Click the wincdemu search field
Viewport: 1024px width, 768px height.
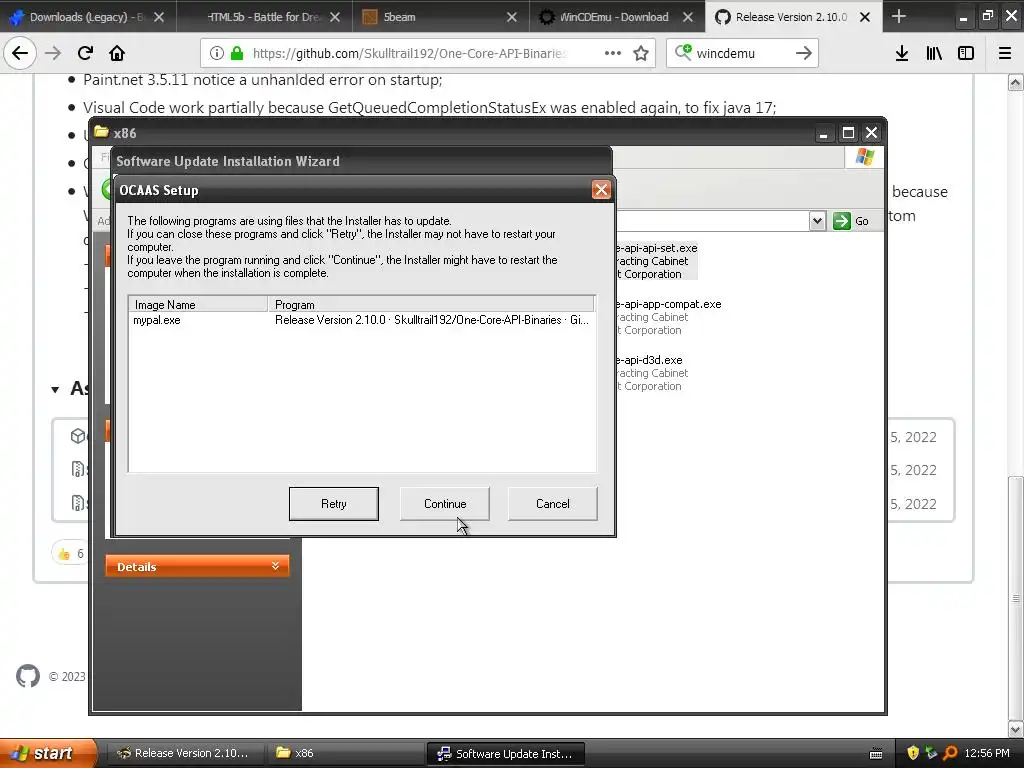(742, 53)
